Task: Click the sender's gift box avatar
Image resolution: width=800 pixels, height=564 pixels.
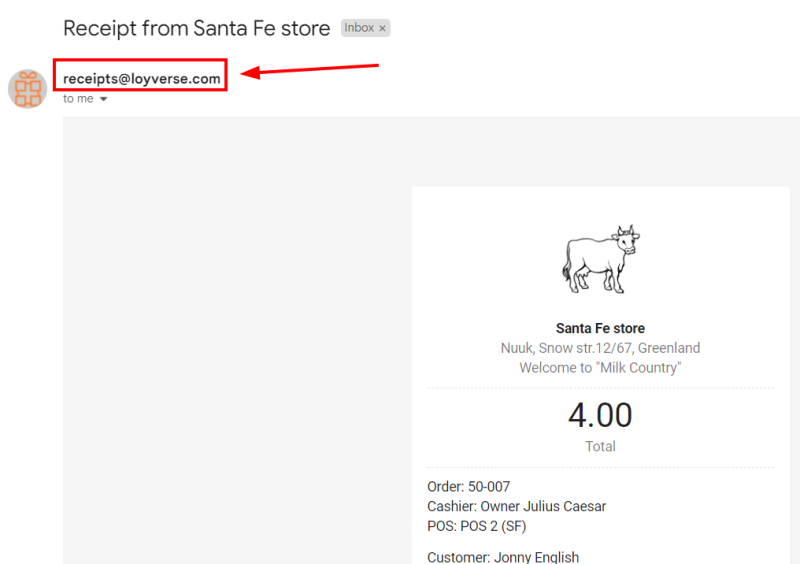Action: coord(28,89)
